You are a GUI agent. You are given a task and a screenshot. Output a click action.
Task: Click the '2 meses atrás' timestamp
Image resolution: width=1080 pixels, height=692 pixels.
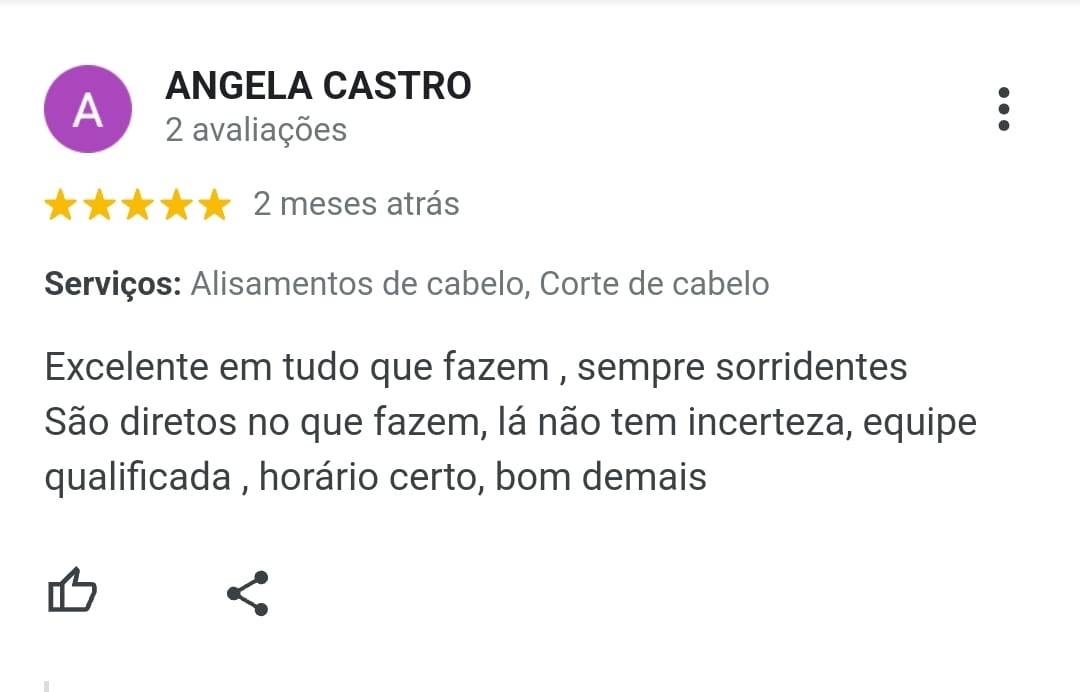pyautogui.click(x=356, y=203)
